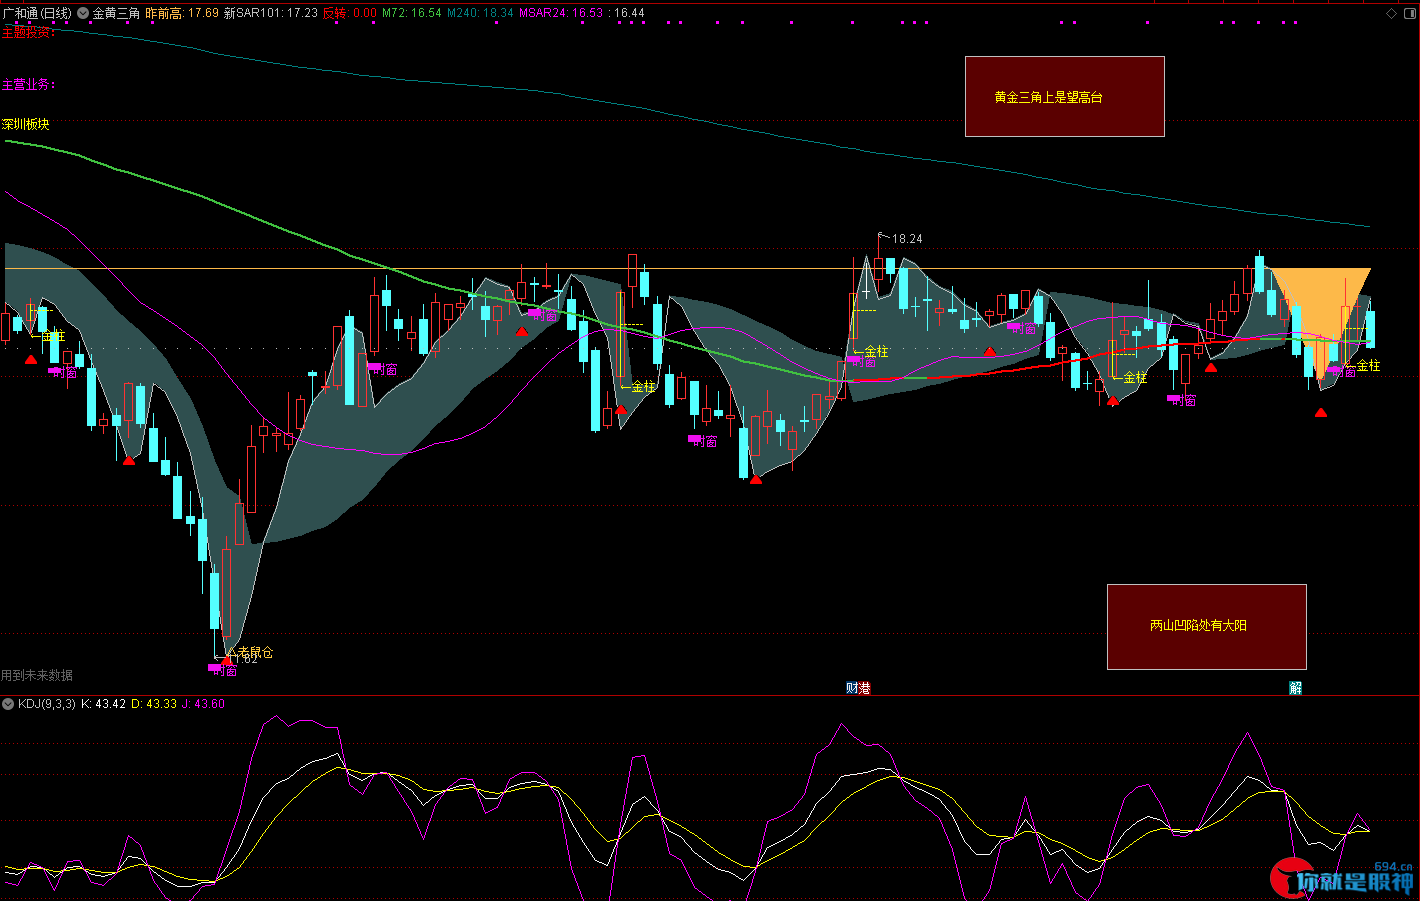Click the J: 43.60 value
The height and width of the screenshot is (901, 1420).
(x=203, y=704)
